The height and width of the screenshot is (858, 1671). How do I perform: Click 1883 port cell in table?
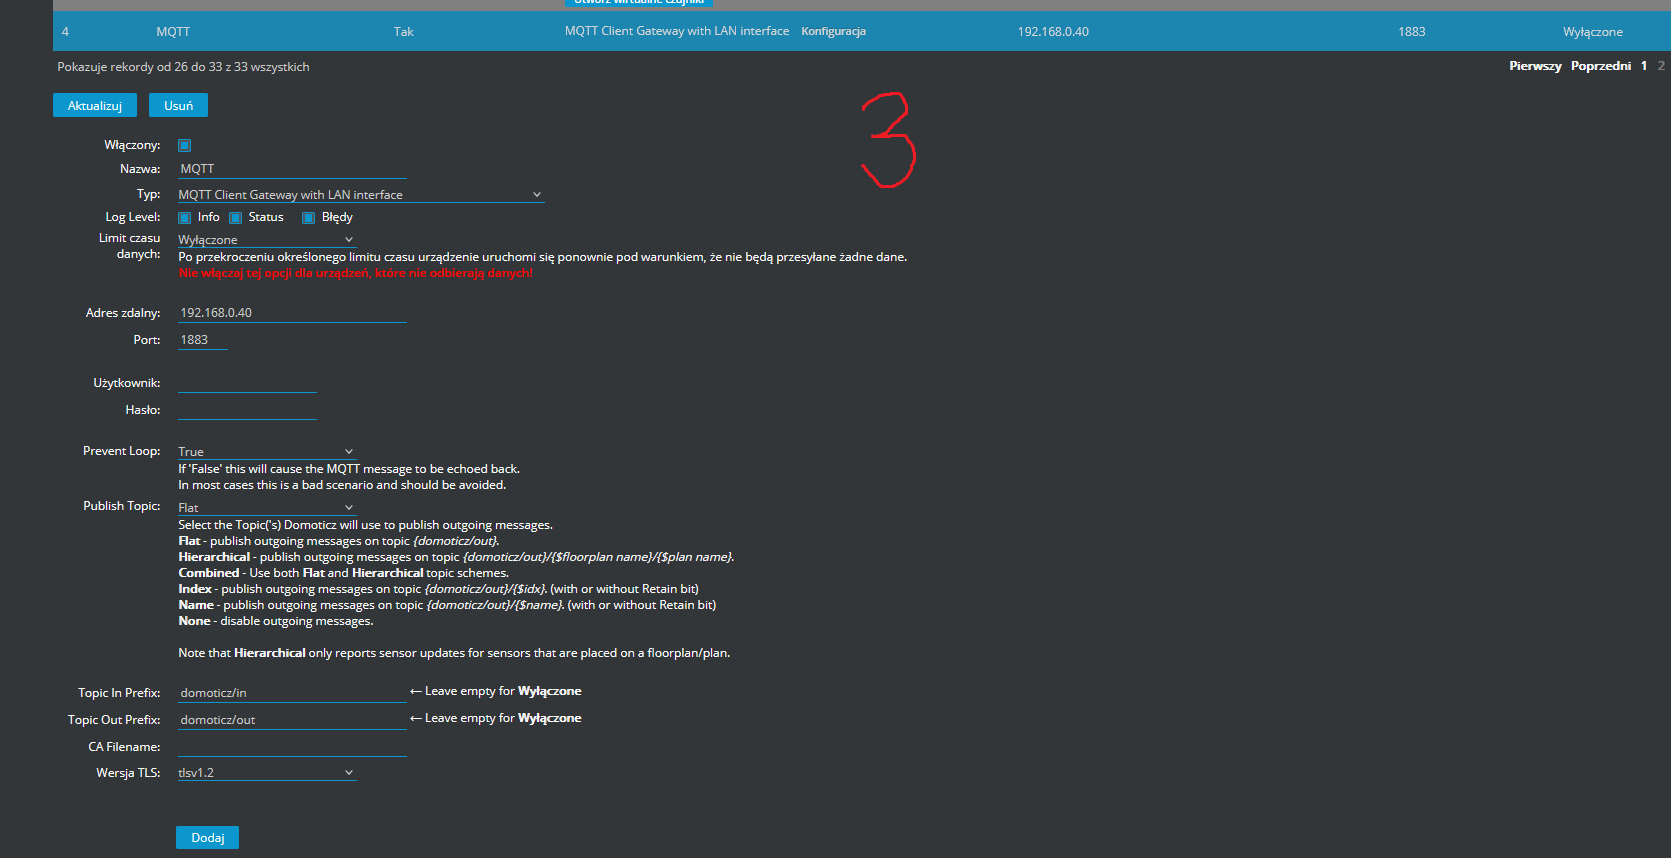point(1411,31)
